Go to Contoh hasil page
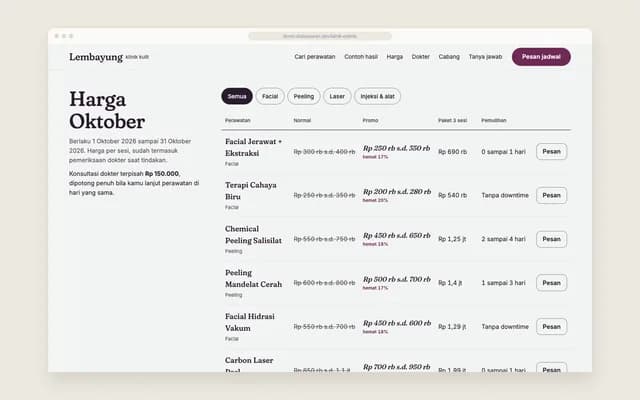640x400 pixels. (x=361, y=57)
